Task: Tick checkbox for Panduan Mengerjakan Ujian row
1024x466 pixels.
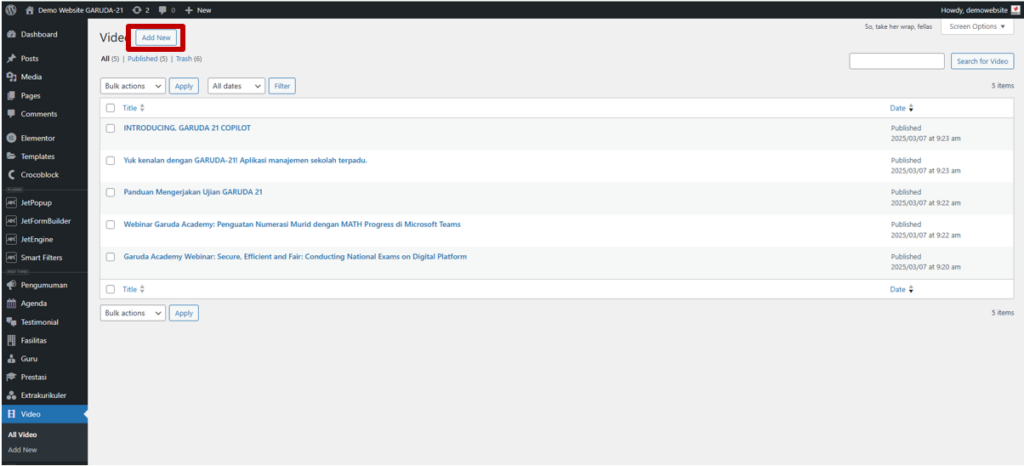Action: coord(110,193)
